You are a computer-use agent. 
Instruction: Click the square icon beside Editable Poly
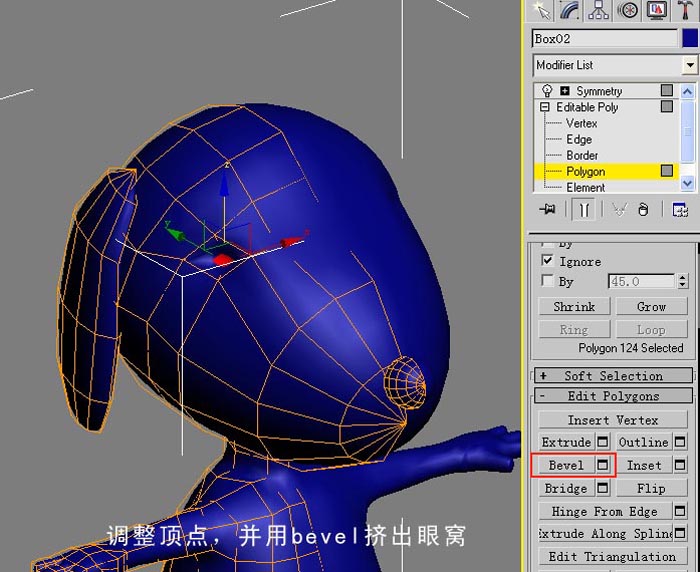click(x=667, y=107)
